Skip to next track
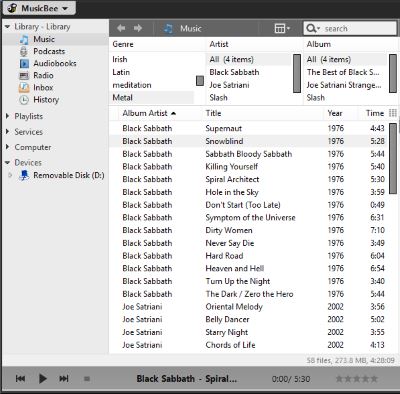400x394 pixels. tap(64, 379)
